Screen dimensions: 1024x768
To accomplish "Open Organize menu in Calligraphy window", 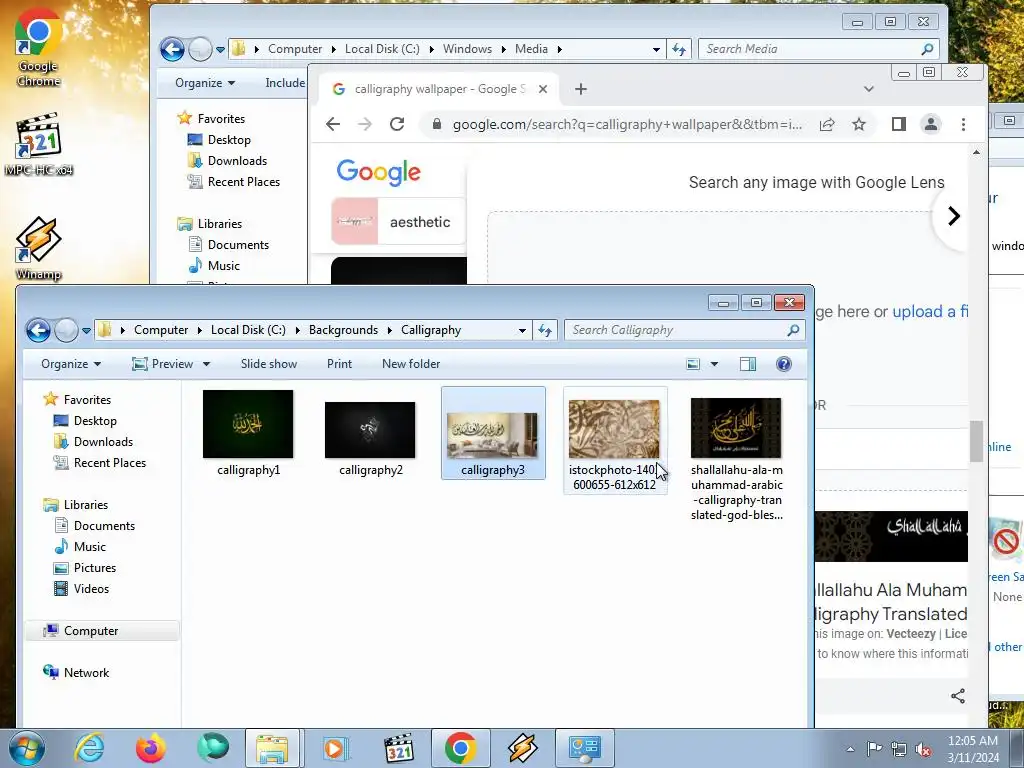I will coord(71,364).
